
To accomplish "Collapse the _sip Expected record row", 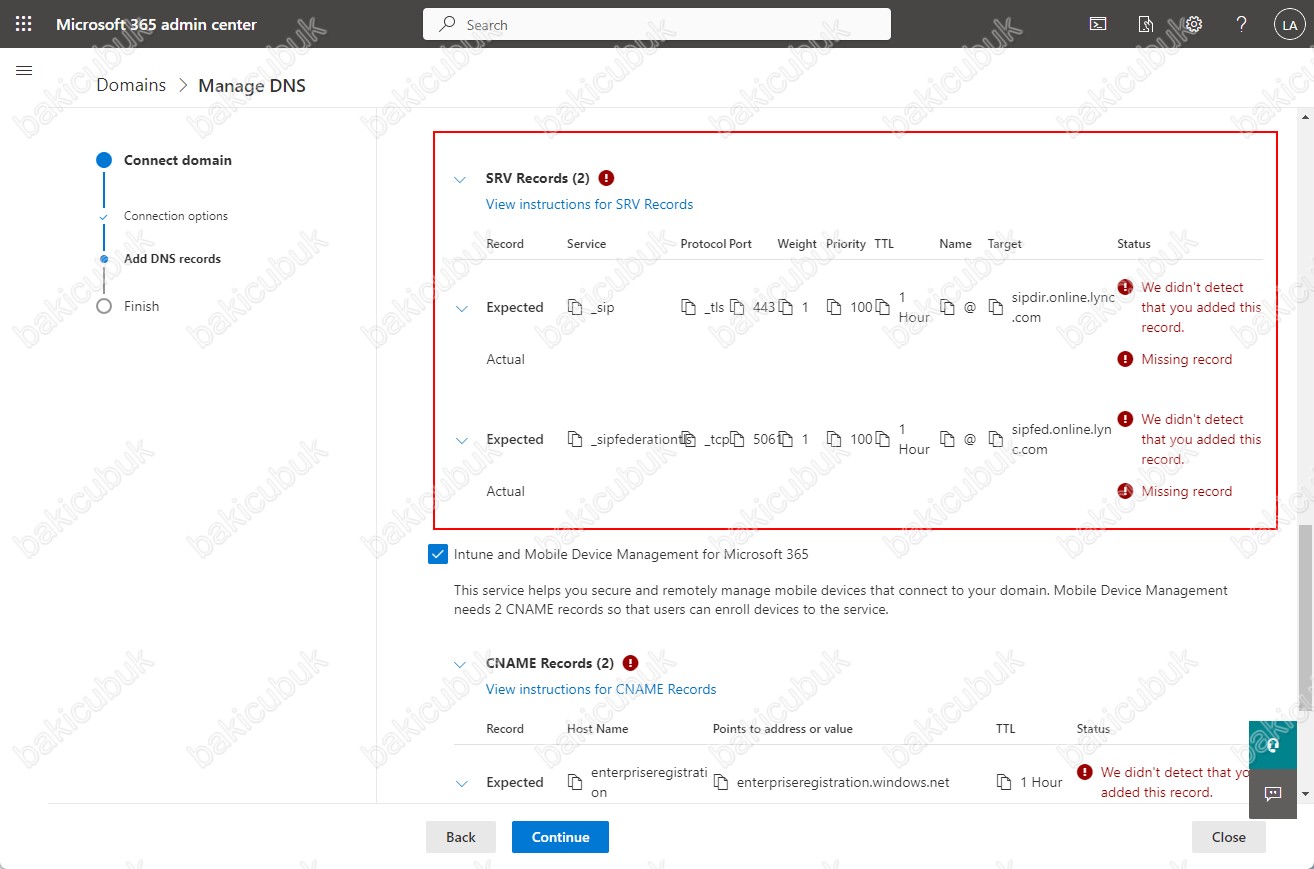I will [461, 308].
